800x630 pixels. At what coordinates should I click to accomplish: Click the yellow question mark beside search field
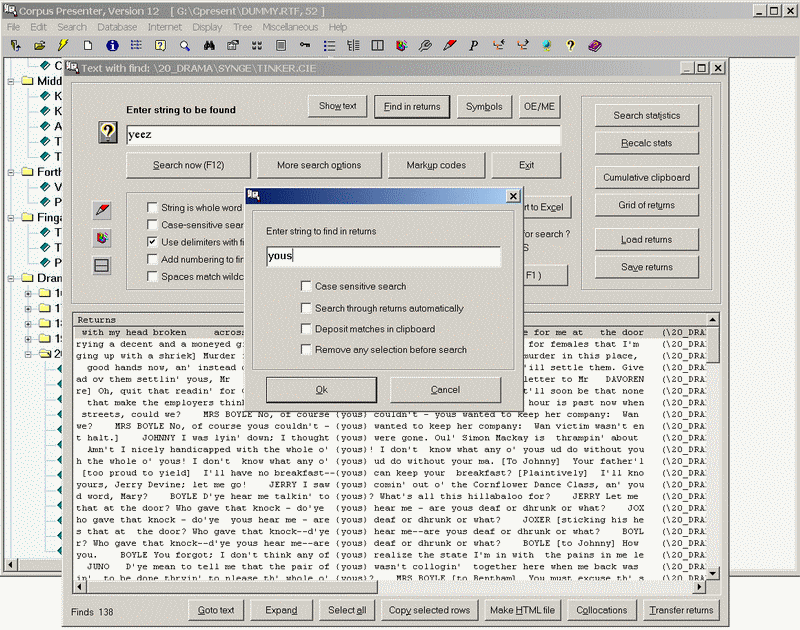pos(108,134)
